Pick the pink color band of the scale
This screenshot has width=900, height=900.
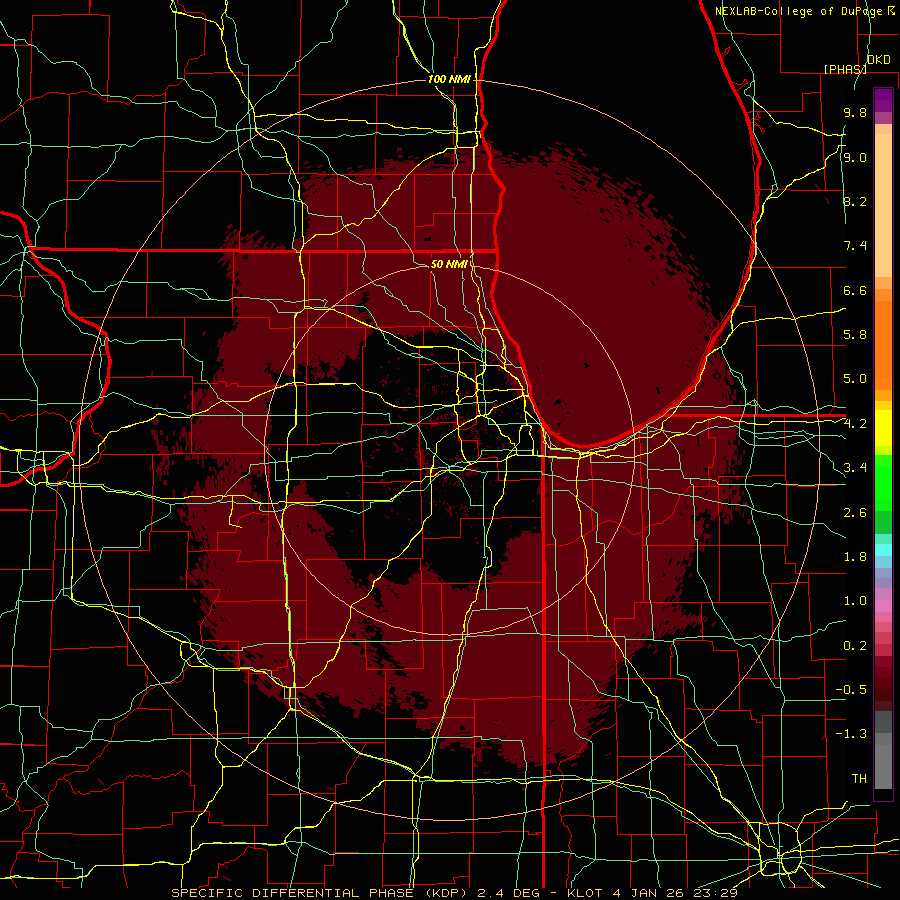(883, 606)
